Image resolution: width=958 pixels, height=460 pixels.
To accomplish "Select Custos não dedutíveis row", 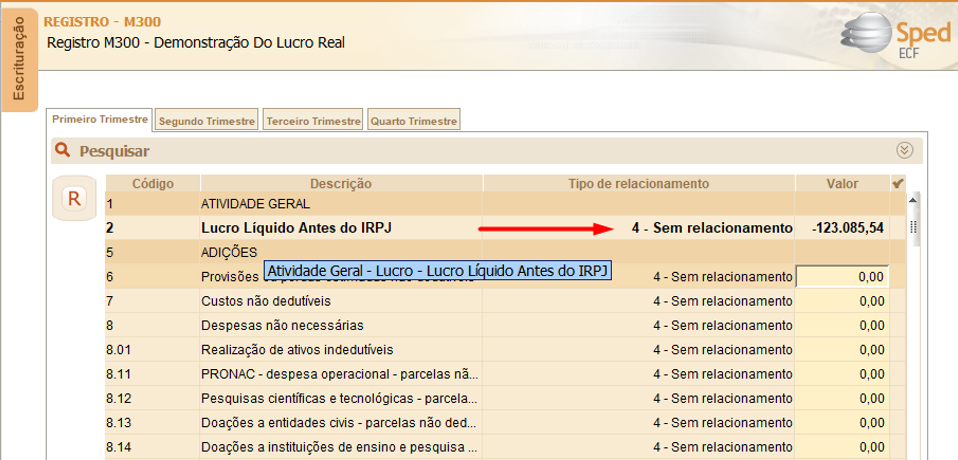I will tap(505, 301).
